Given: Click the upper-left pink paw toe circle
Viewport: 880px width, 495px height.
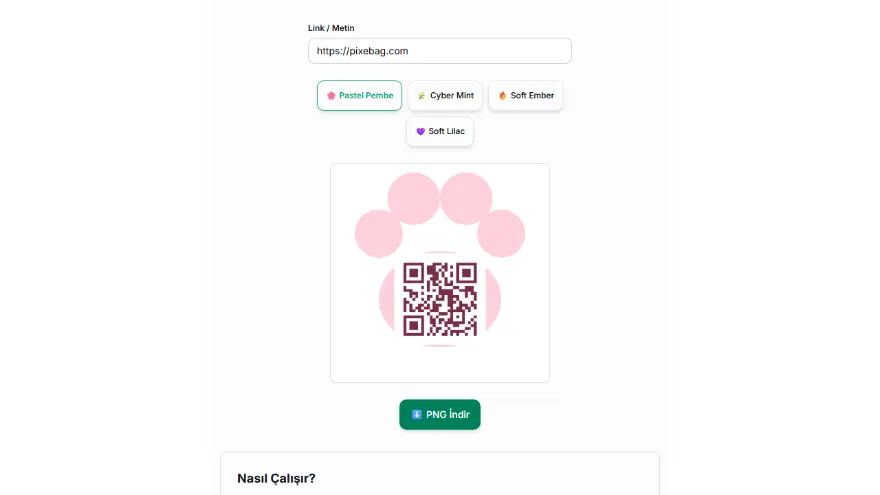Looking at the screenshot, I should pyautogui.click(x=414, y=198).
